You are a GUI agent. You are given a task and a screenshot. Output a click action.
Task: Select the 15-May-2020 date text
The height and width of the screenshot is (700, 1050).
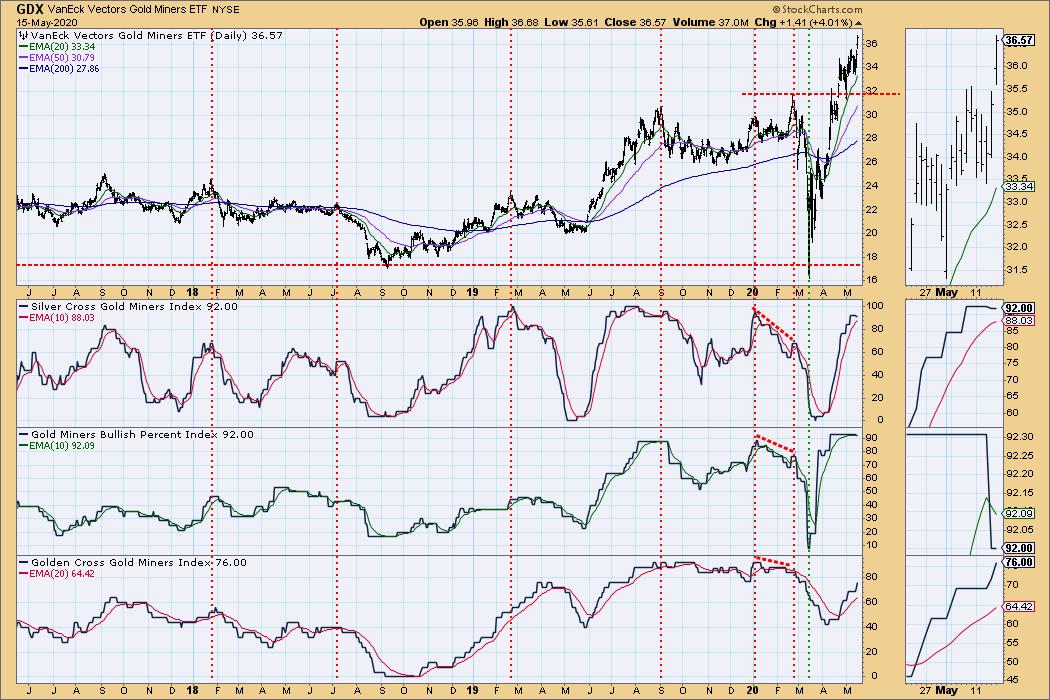coord(47,22)
